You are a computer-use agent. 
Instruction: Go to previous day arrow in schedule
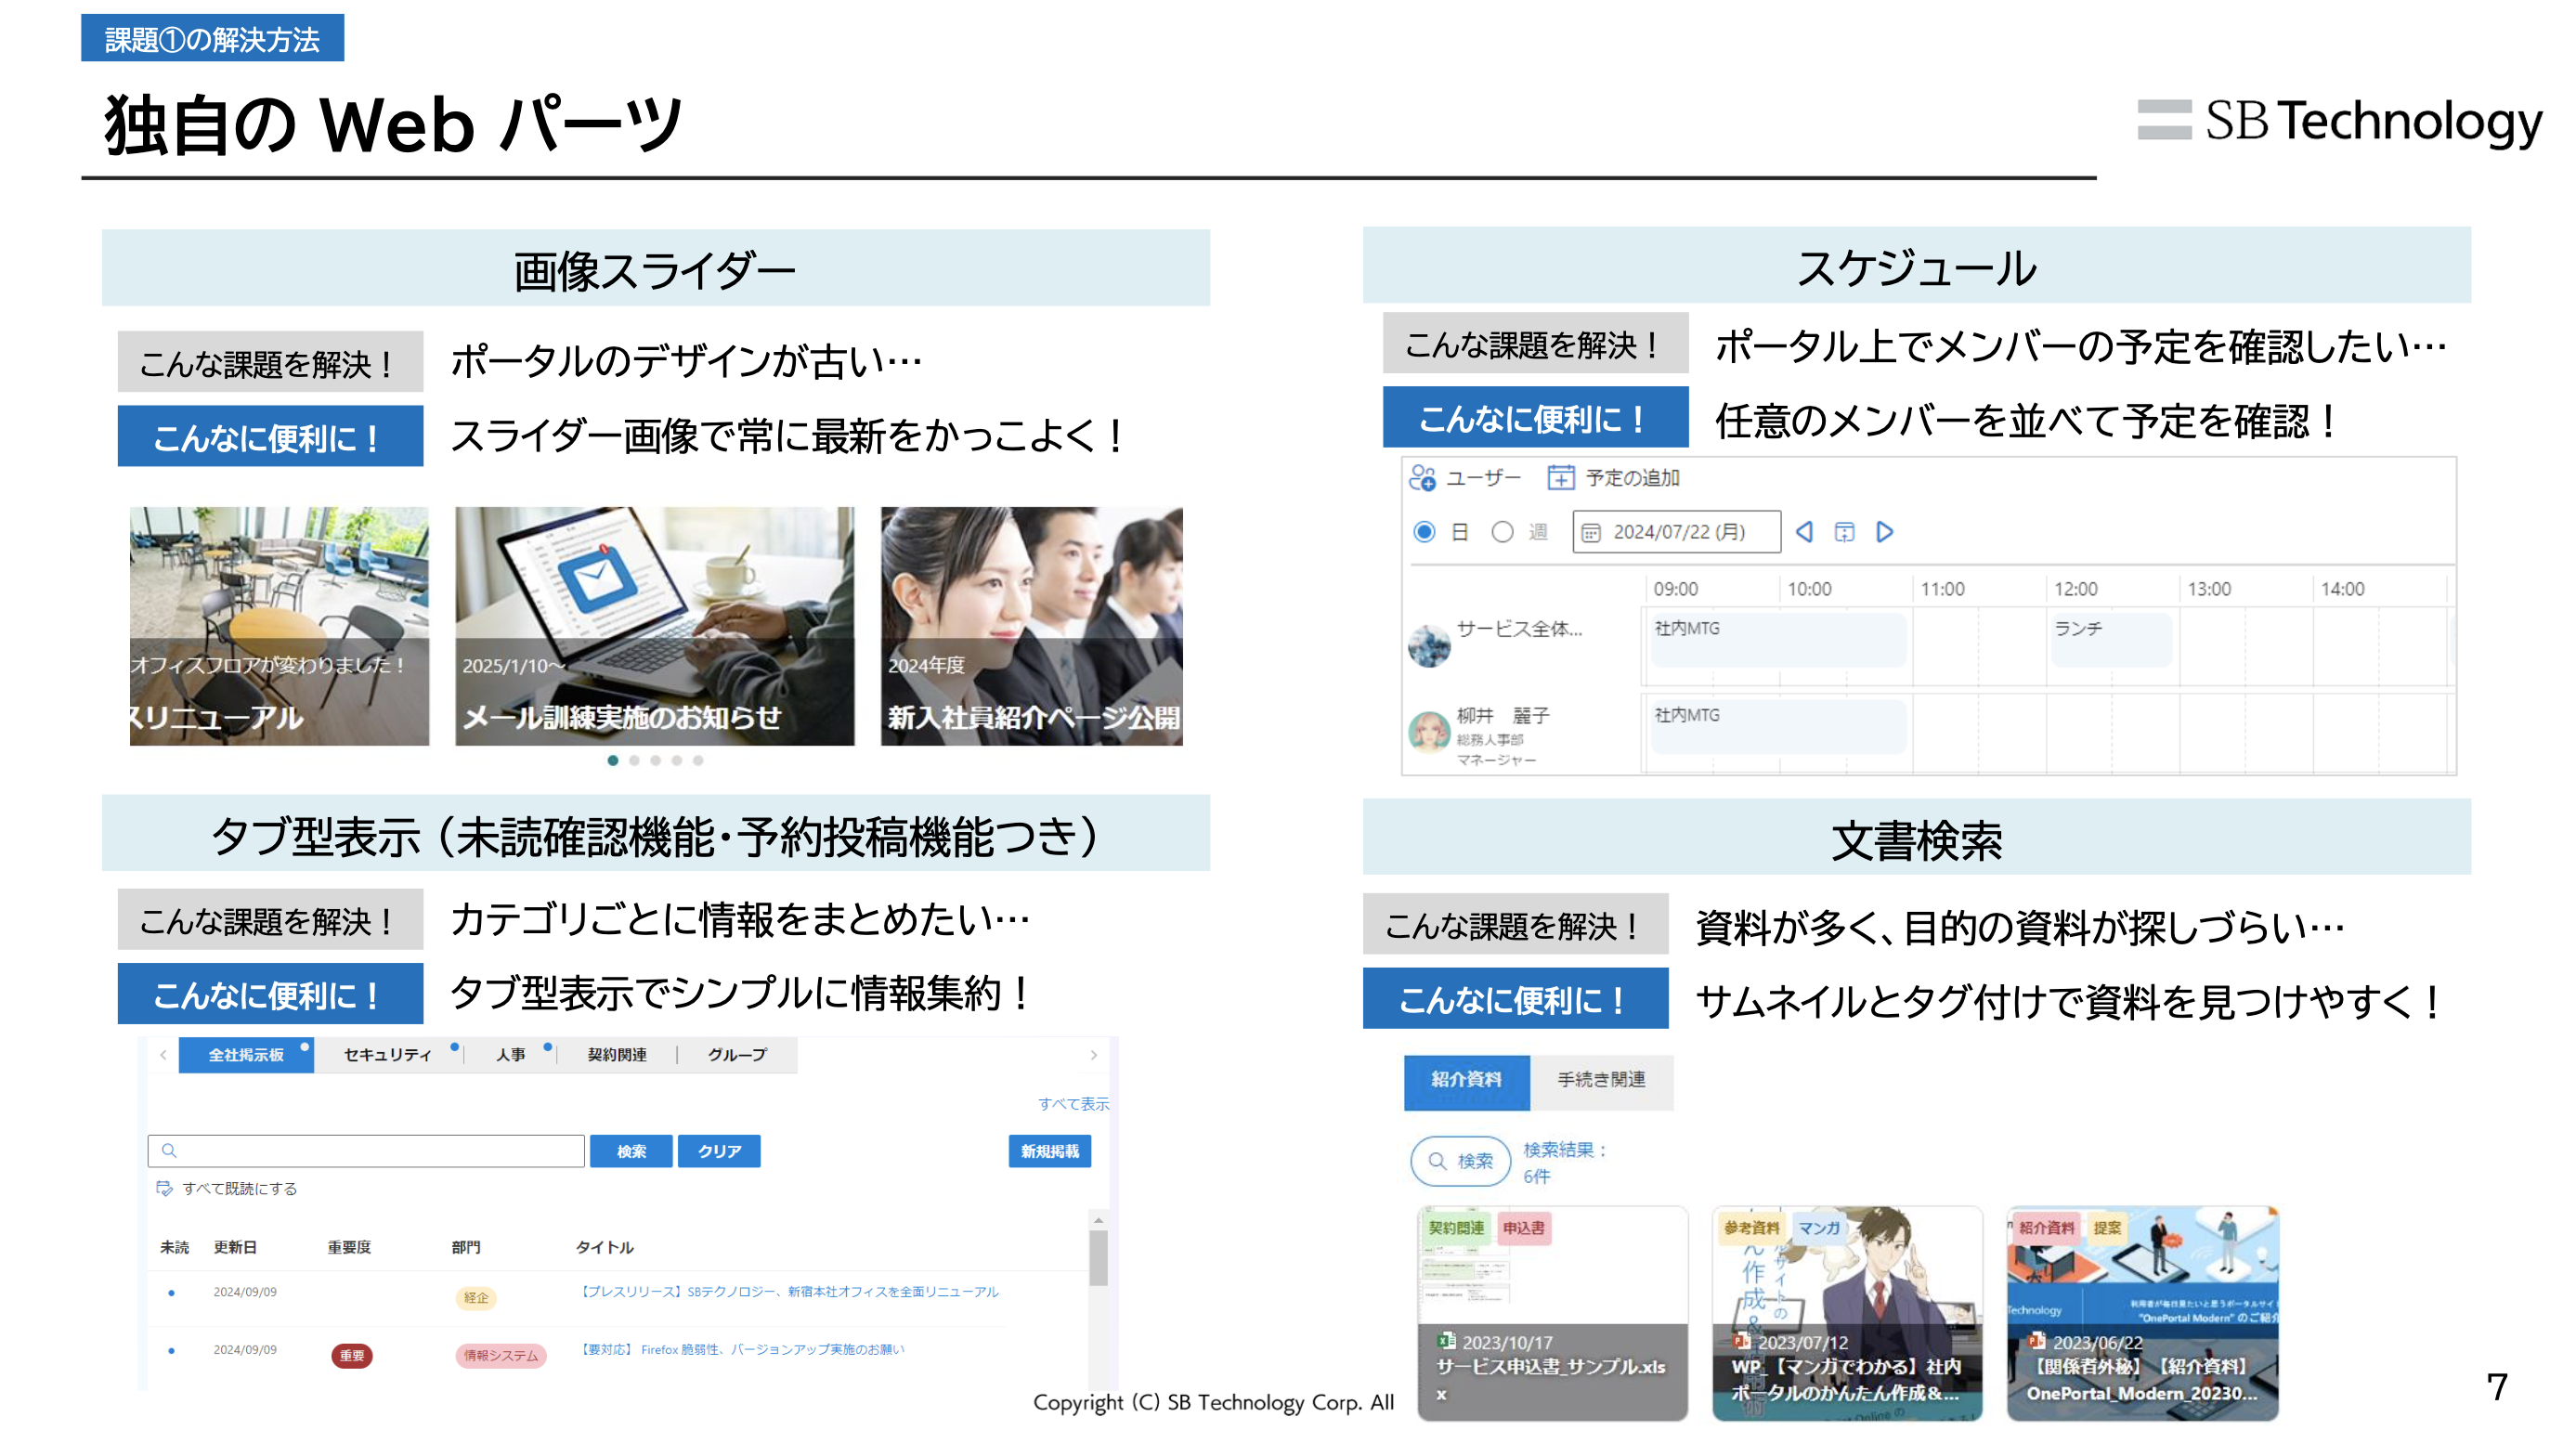1804,532
